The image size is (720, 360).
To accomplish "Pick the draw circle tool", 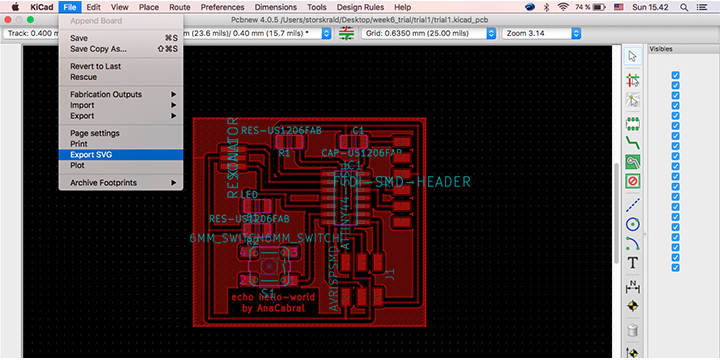I will 633,224.
